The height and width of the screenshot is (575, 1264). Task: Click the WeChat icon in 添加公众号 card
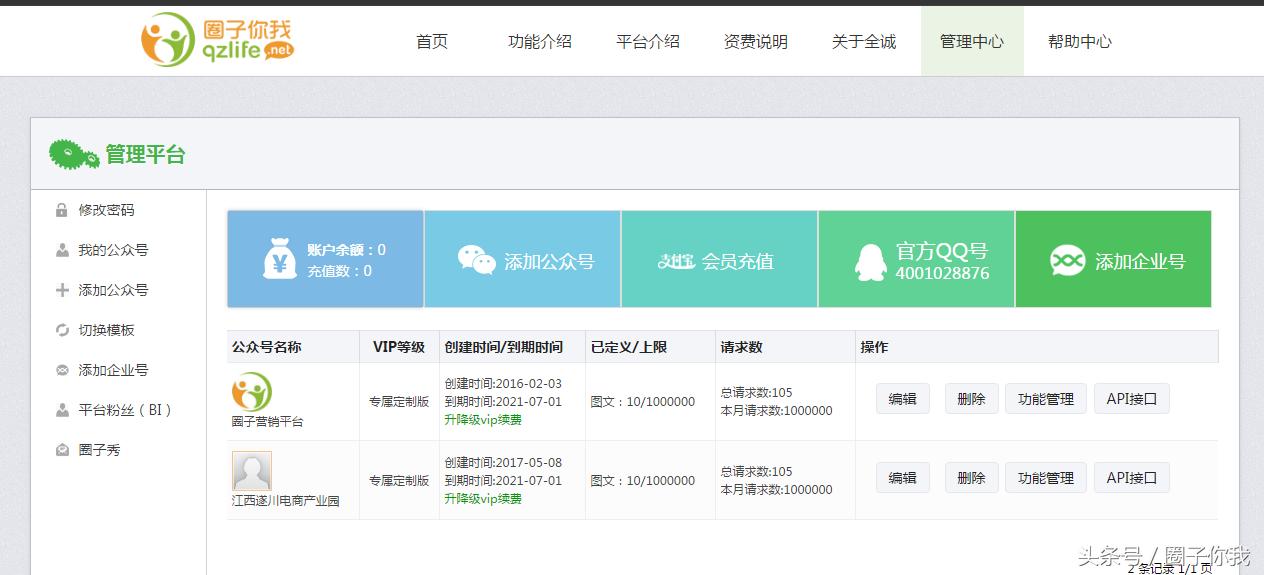point(477,260)
